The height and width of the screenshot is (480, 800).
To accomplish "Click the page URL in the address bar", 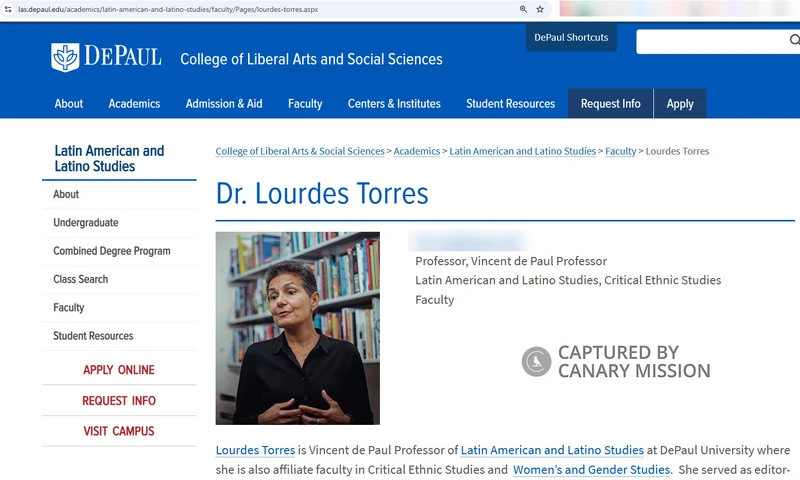I will tap(168, 9).
